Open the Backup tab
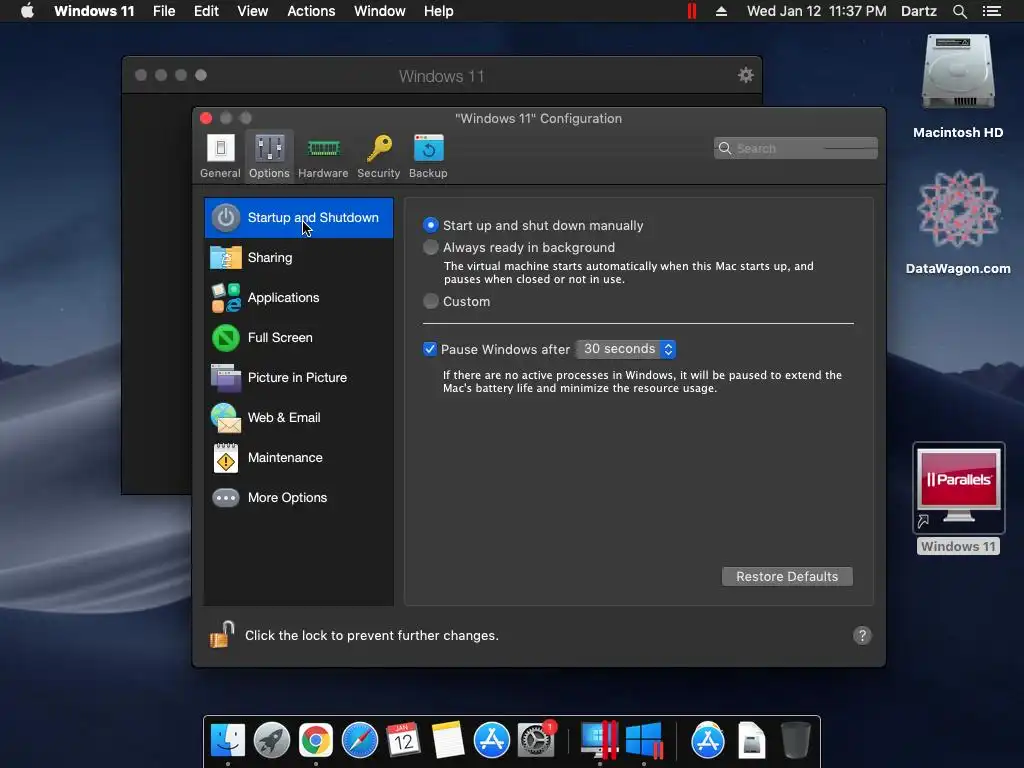The width and height of the screenshot is (1024, 768). (428, 155)
